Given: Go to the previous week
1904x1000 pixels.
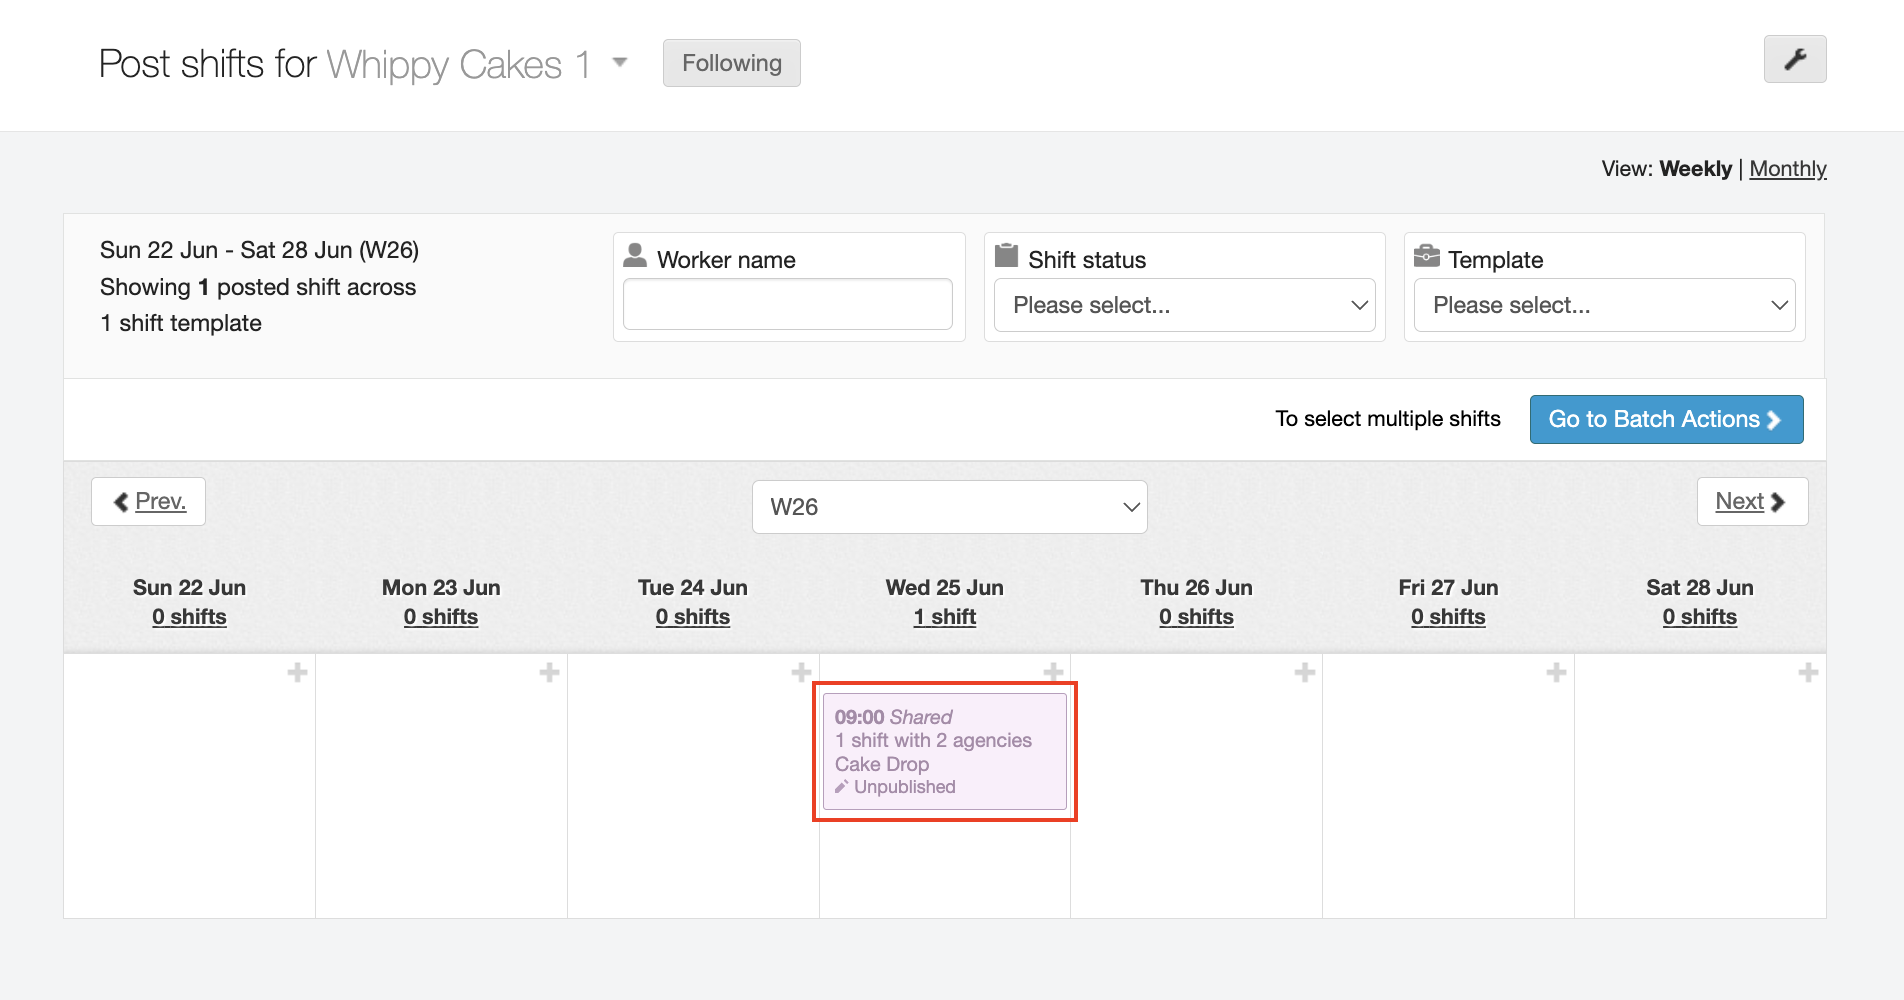Looking at the screenshot, I should 149,501.
